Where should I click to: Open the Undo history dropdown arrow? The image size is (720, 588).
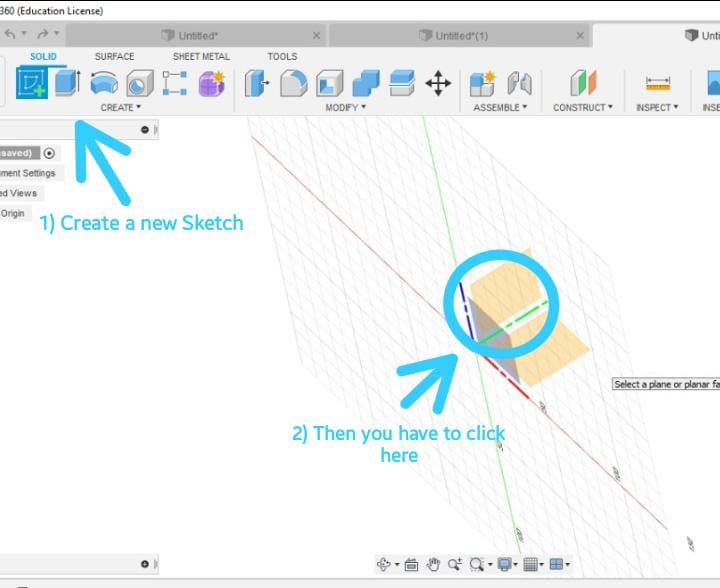[24, 34]
